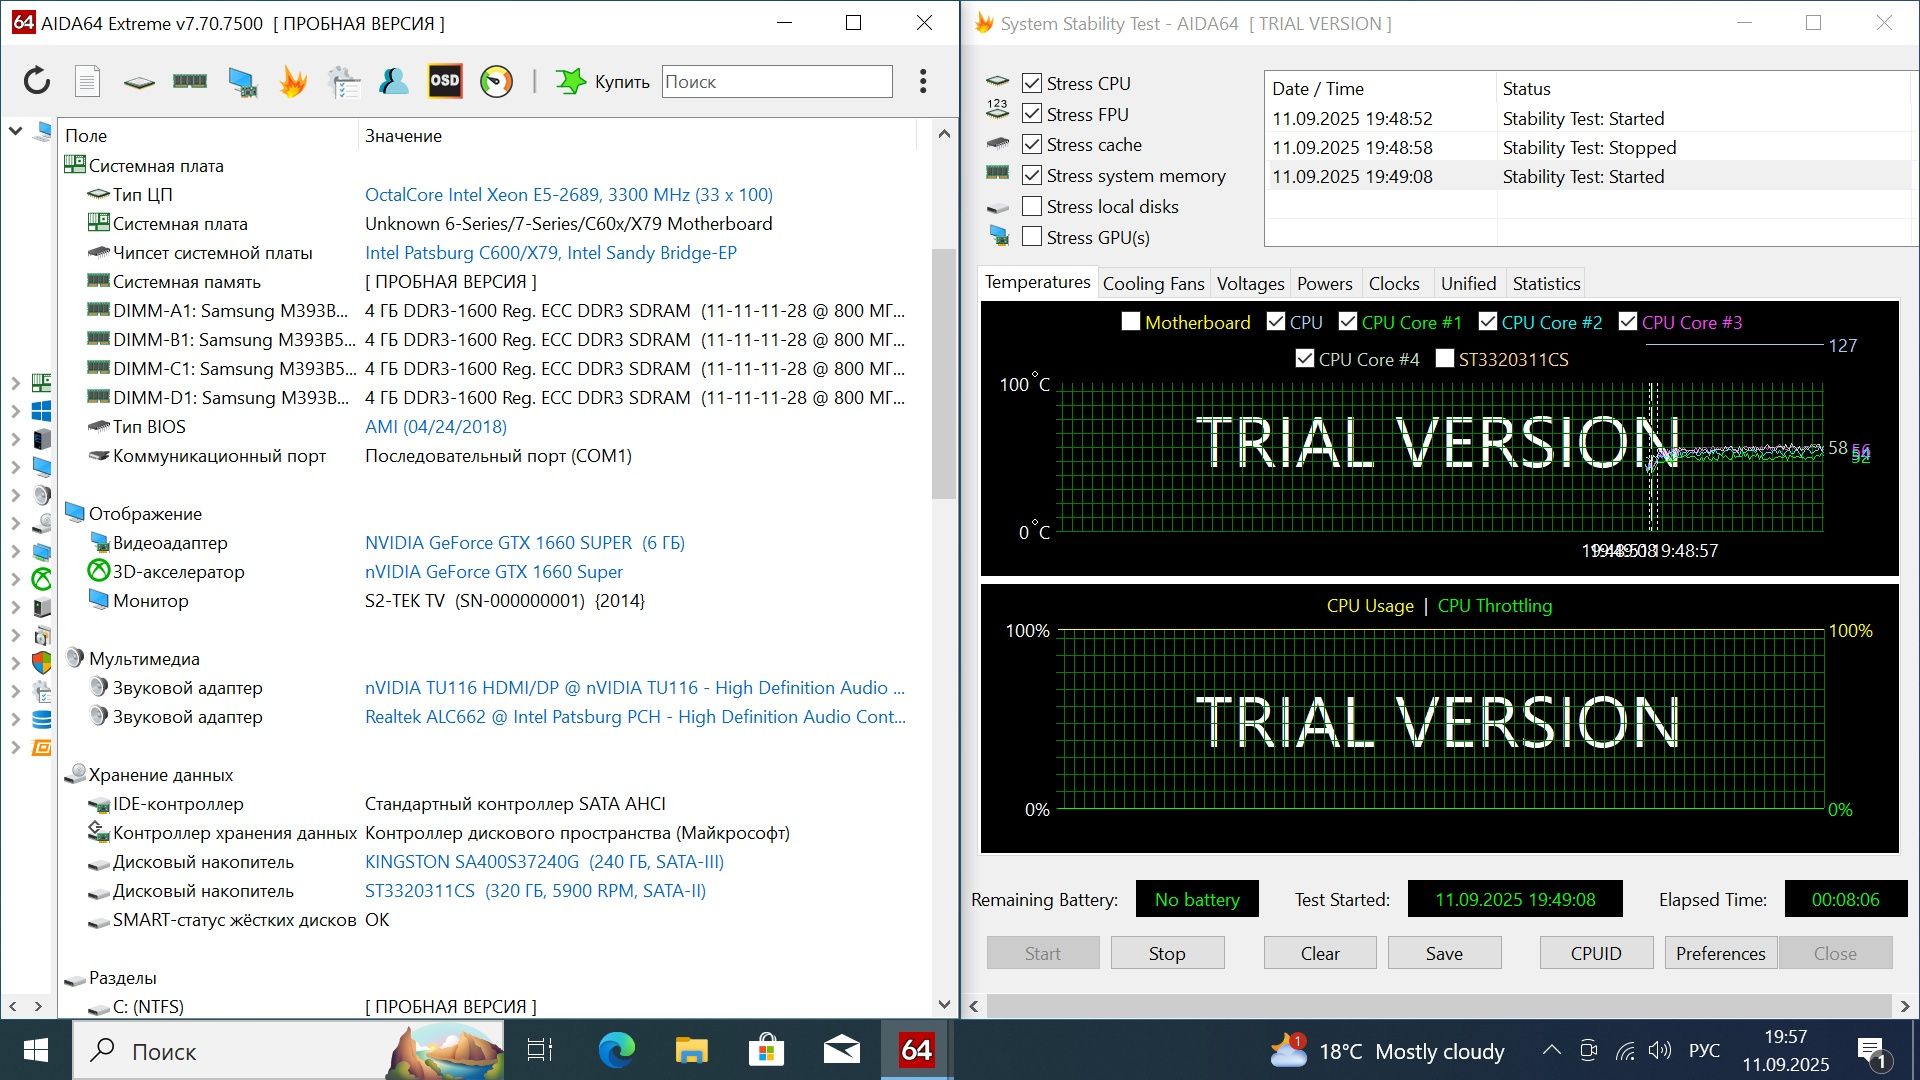Click the Clear button
This screenshot has height=1080, width=1920.
pyautogui.click(x=1320, y=953)
